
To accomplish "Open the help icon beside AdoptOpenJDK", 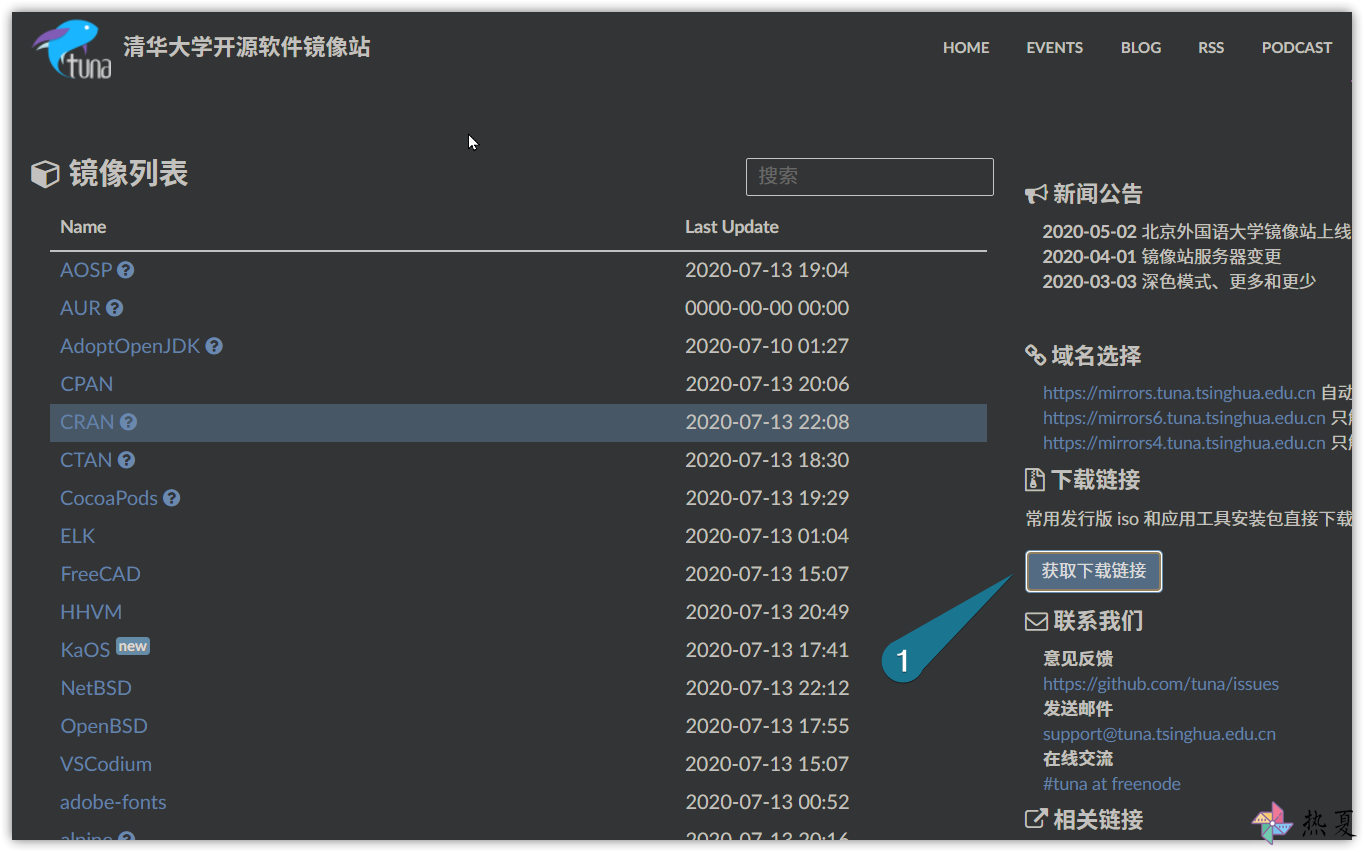I will pyautogui.click(x=214, y=346).
